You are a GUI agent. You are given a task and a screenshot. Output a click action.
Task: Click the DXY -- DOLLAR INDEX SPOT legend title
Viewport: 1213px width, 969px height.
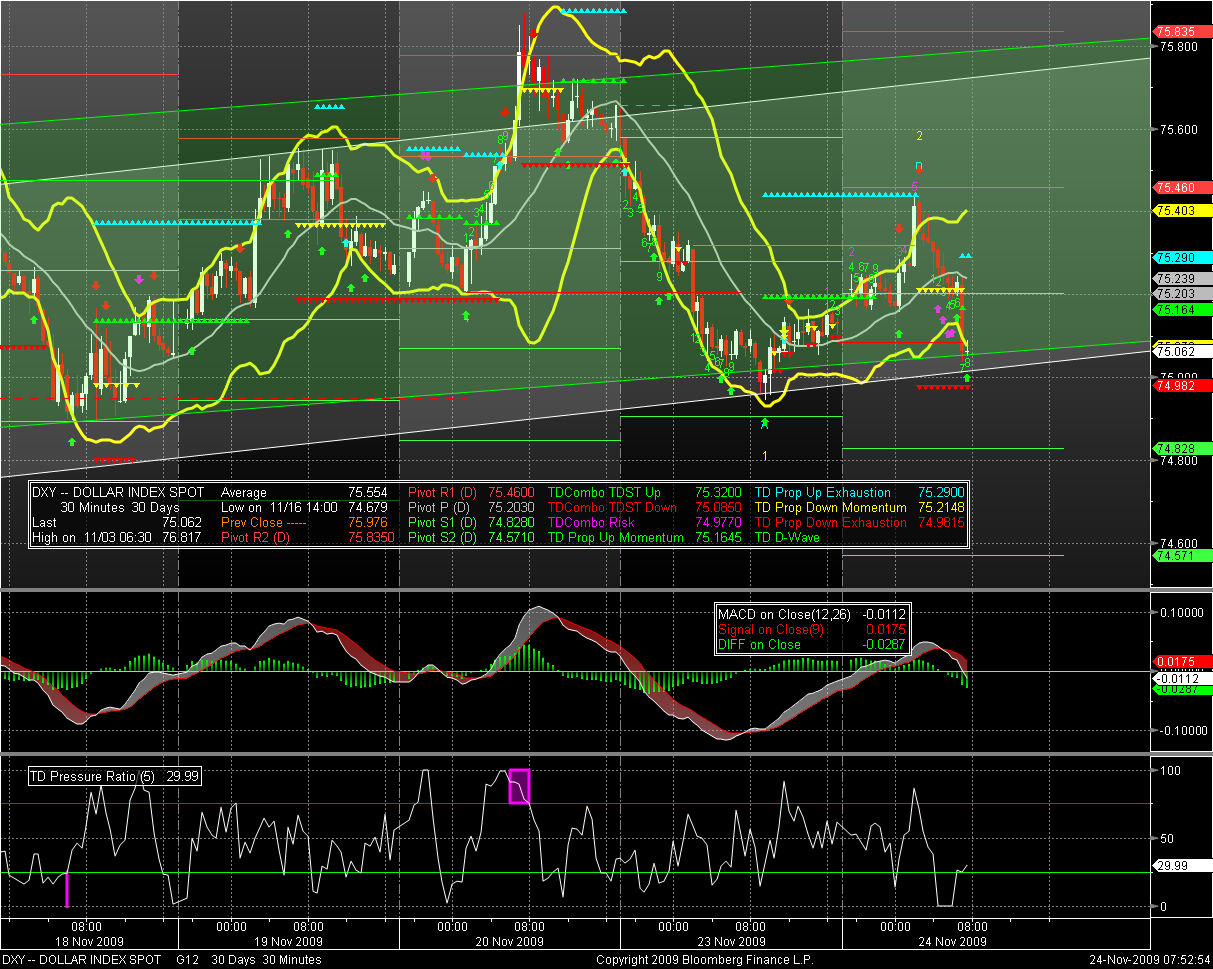click(118, 493)
